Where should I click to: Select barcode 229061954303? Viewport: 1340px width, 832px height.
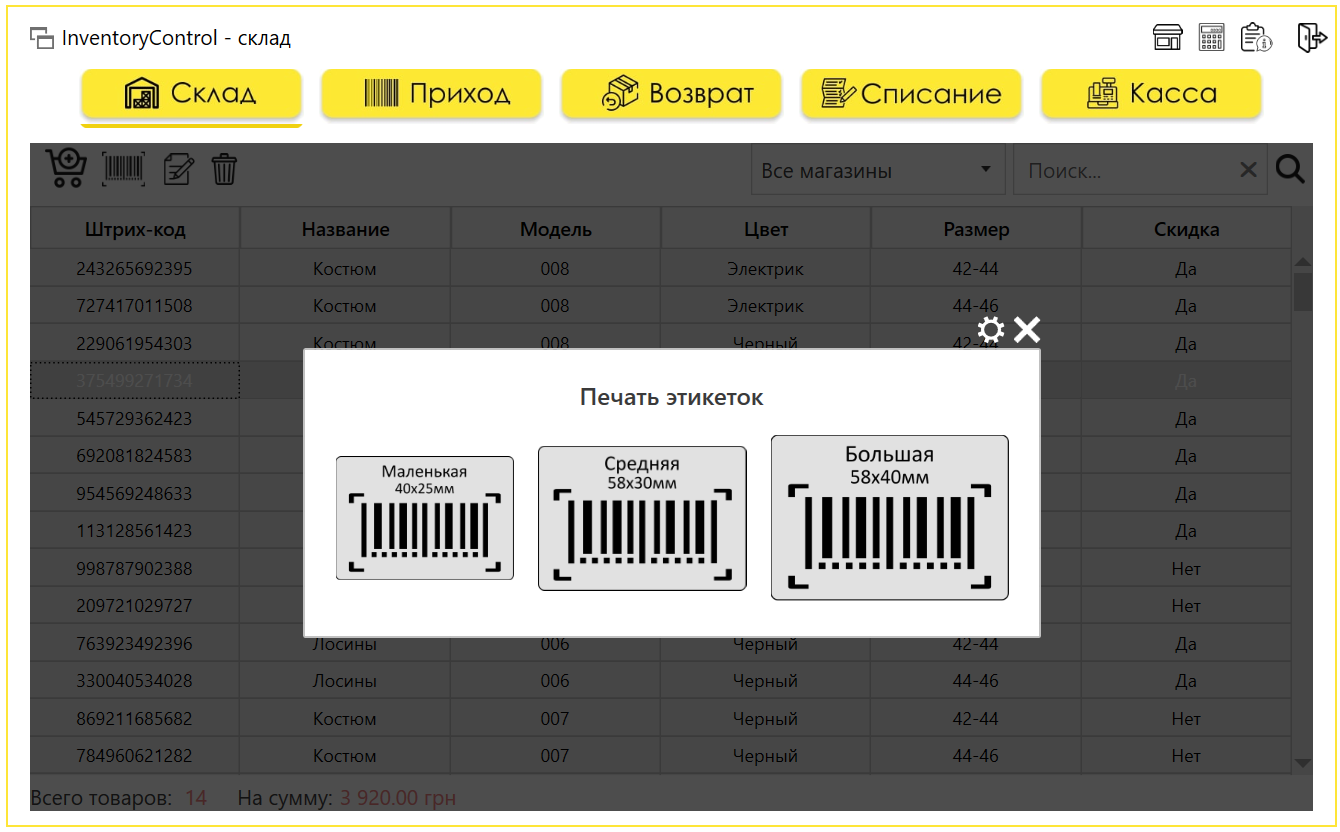135,344
